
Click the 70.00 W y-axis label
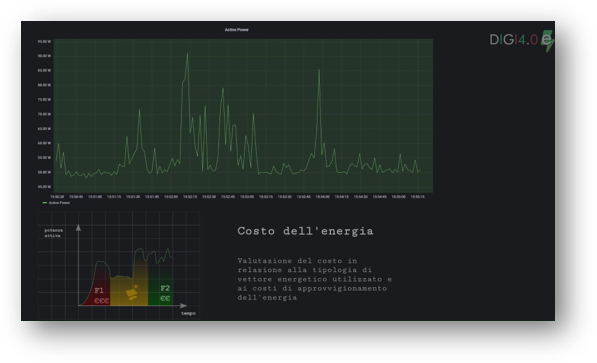point(44,114)
